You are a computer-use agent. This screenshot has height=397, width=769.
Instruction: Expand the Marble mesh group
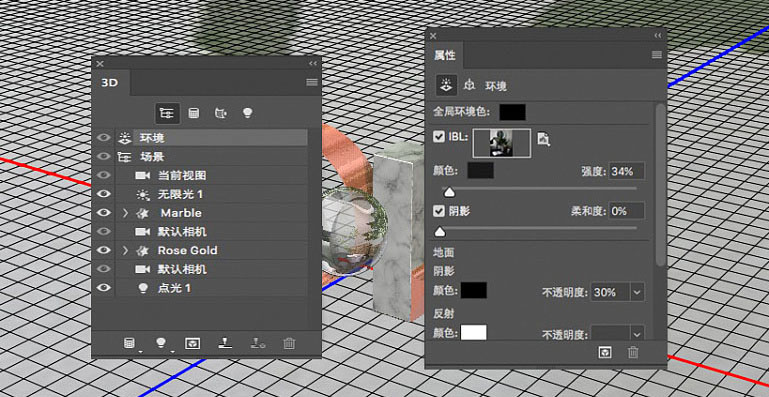[125, 213]
